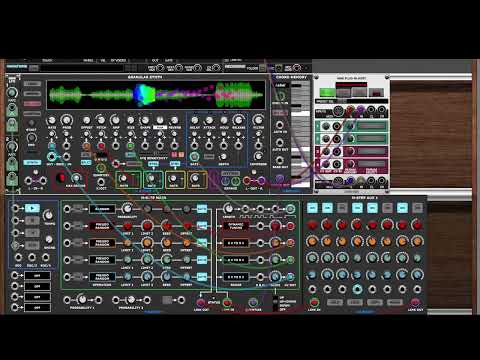Click the SEQ/2 output jack

32,257
